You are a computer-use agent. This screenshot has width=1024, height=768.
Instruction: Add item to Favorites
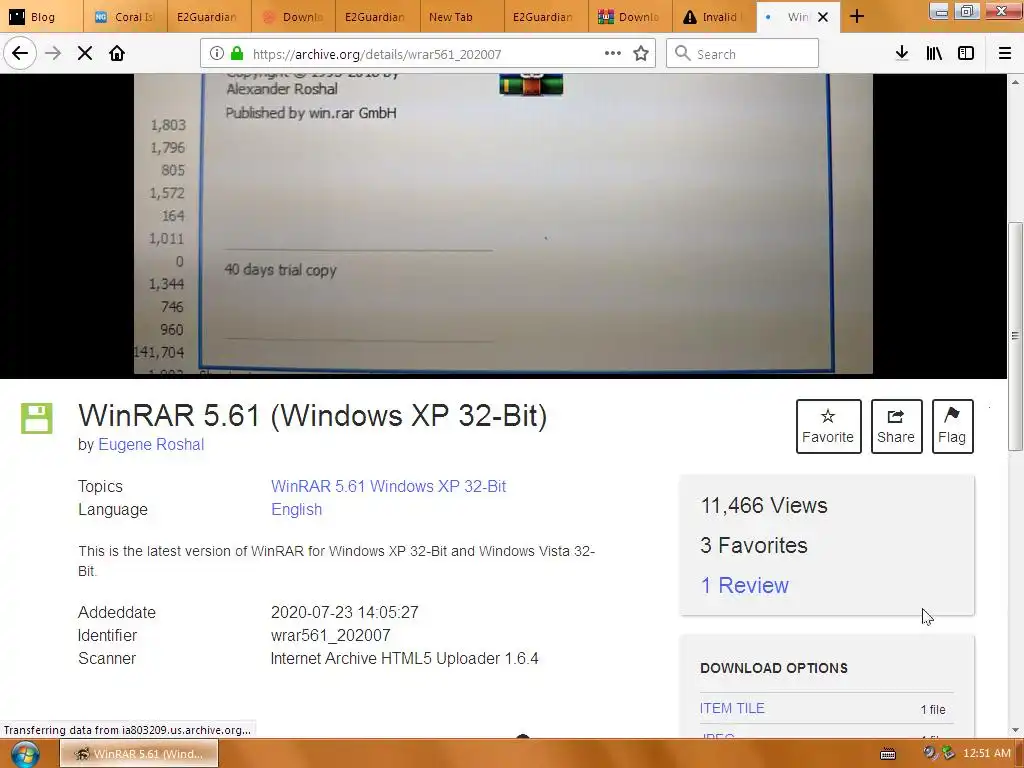coord(828,426)
